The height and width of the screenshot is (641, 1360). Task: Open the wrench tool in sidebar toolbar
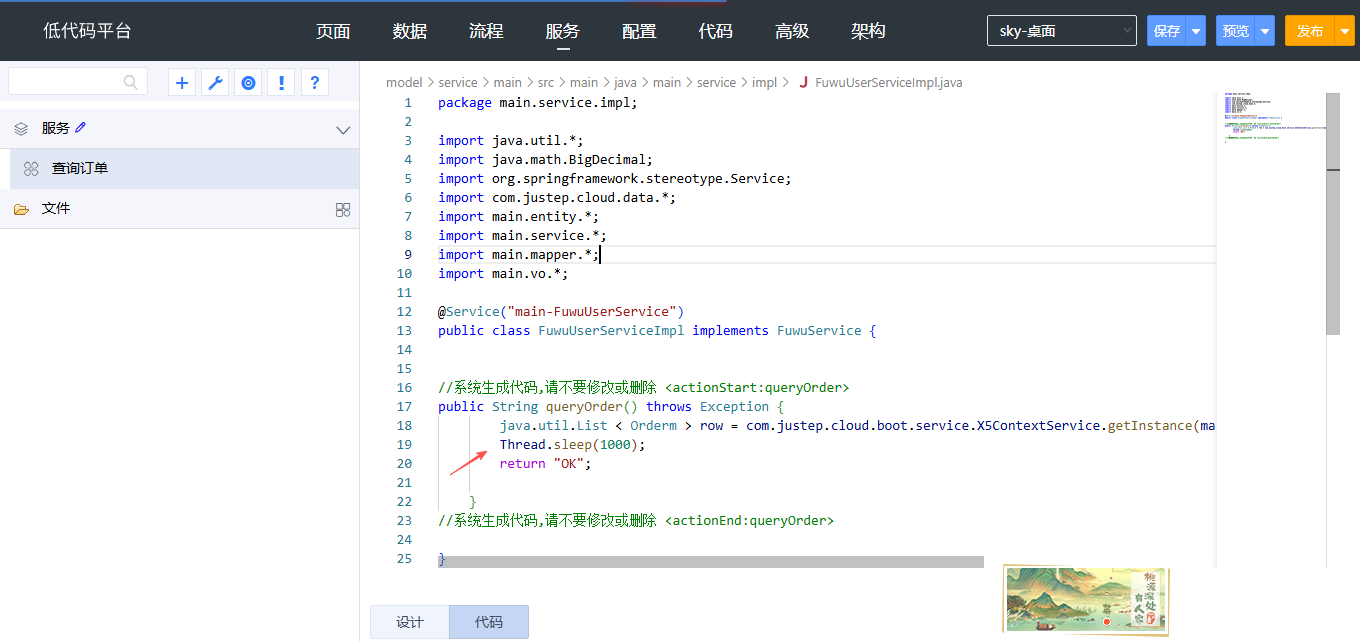pyautogui.click(x=215, y=83)
